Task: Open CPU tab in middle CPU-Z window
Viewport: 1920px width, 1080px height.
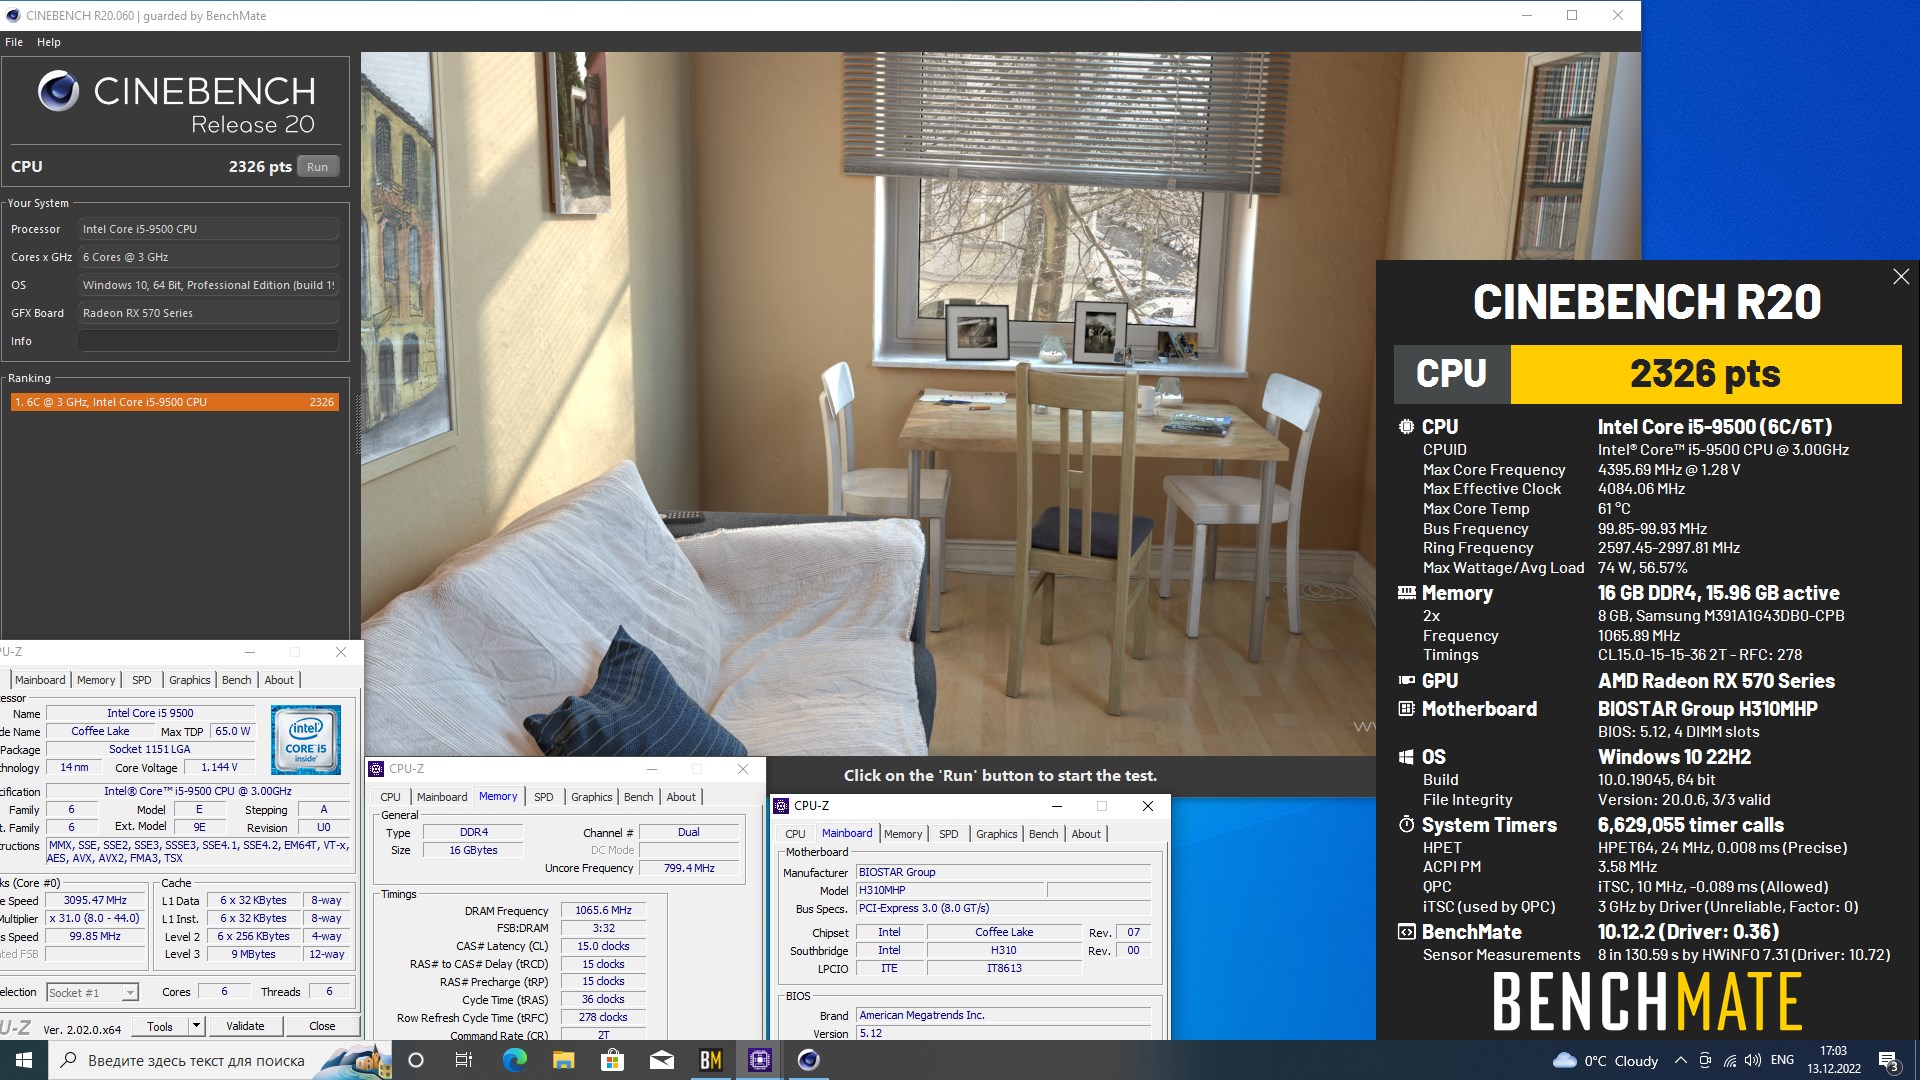Action: (391, 797)
